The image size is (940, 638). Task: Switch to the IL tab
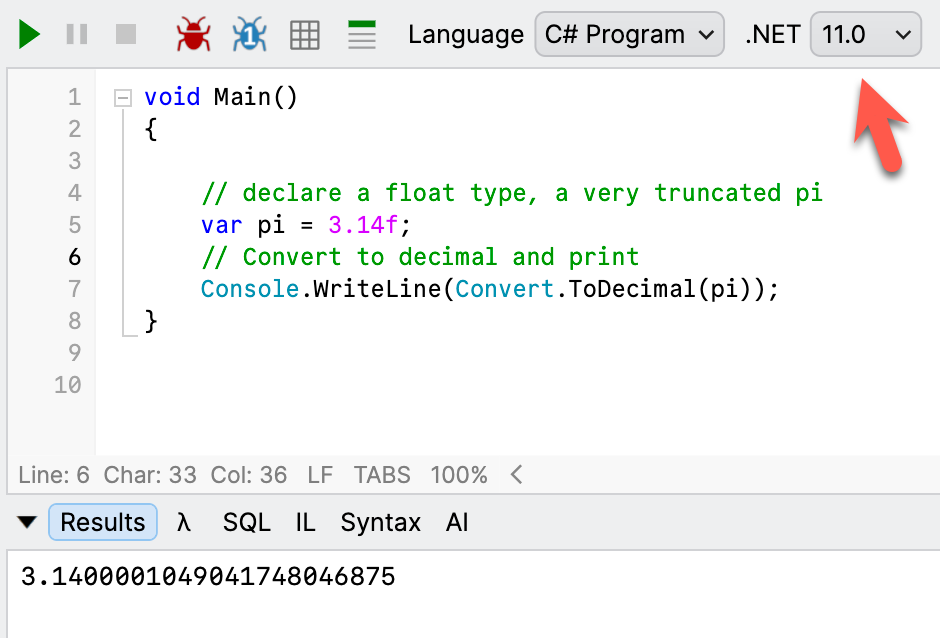tap(305, 522)
